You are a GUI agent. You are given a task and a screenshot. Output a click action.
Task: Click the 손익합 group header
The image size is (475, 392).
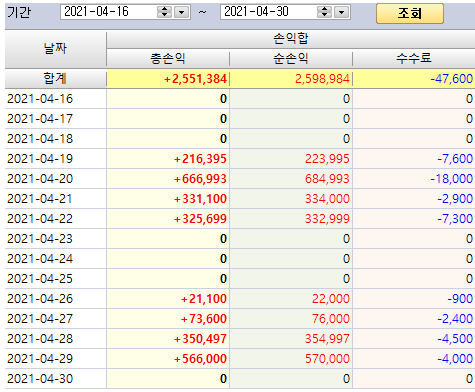click(x=291, y=39)
